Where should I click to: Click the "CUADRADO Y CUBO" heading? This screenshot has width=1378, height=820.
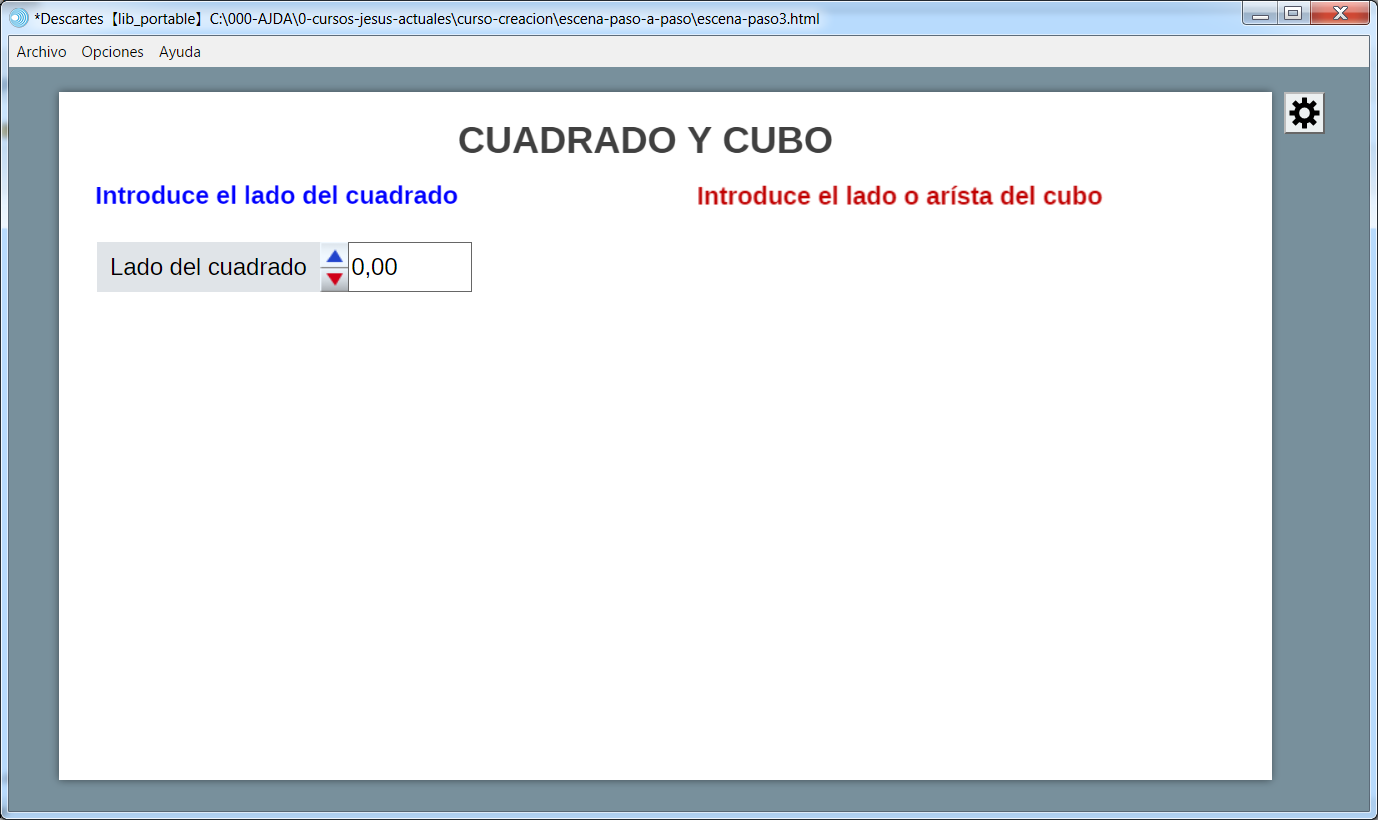[x=645, y=140]
